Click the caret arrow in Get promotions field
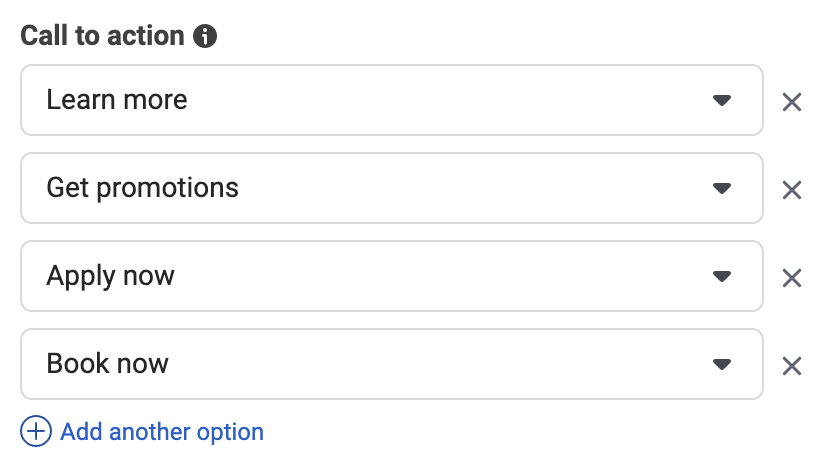The width and height of the screenshot is (826, 466). pos(722,188)
